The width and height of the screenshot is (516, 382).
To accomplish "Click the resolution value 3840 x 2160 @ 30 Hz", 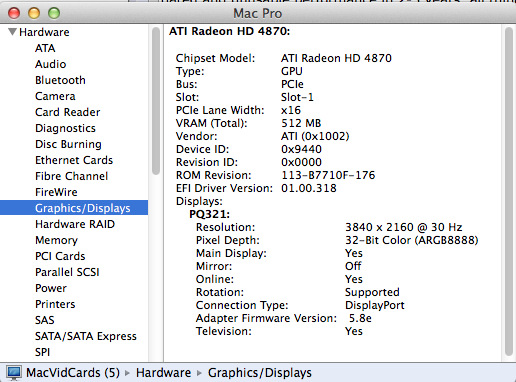I will click(404, 227).
